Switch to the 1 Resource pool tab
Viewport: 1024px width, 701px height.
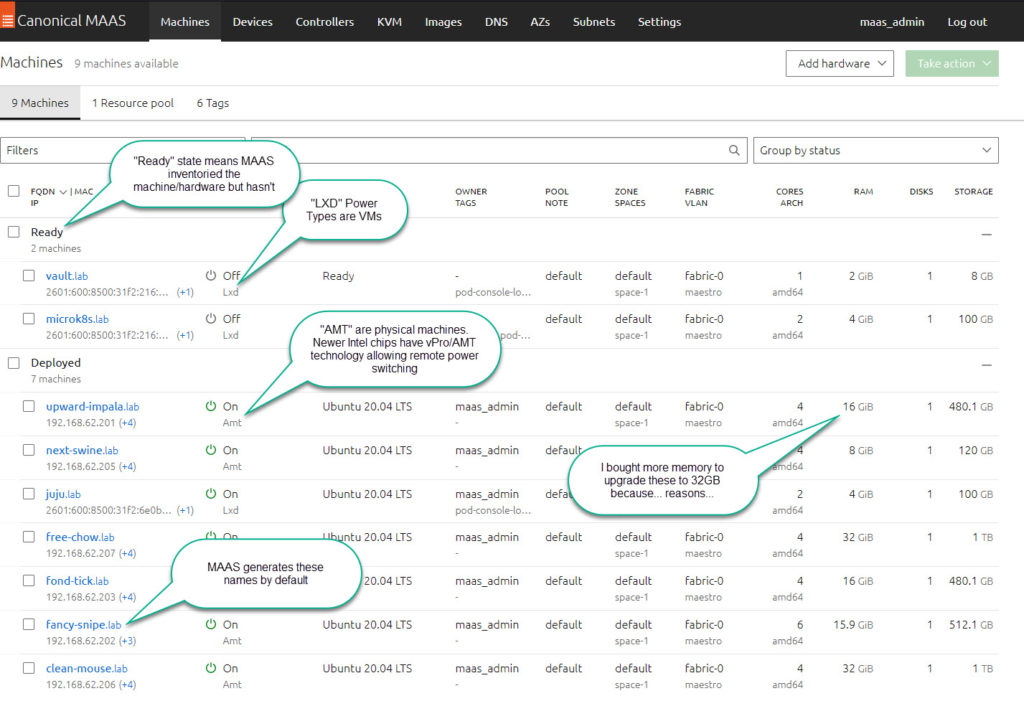[133, 103]
